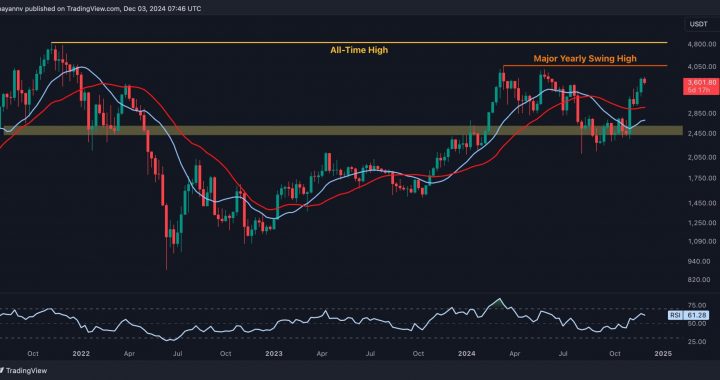The height and width of the screenshot is (380, 720).
Task: Click the 'All-Time High' annotation text
Action: coord(359,50)
